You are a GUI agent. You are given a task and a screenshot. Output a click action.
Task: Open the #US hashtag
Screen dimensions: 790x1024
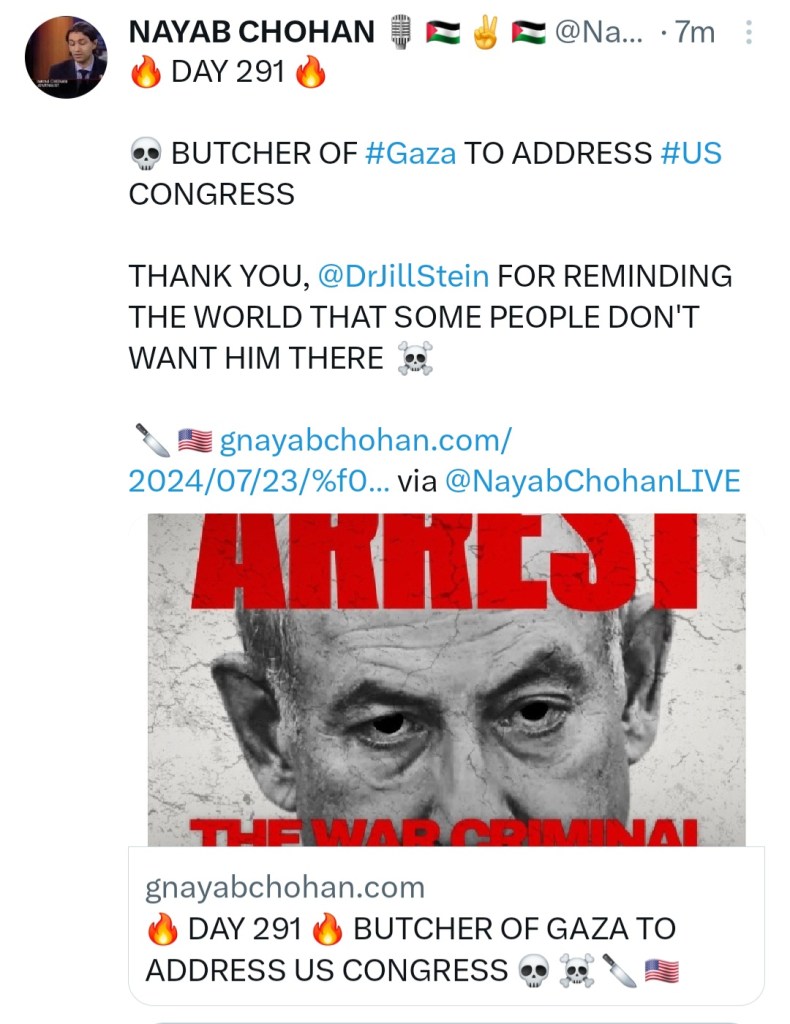[x=691, y=153]
